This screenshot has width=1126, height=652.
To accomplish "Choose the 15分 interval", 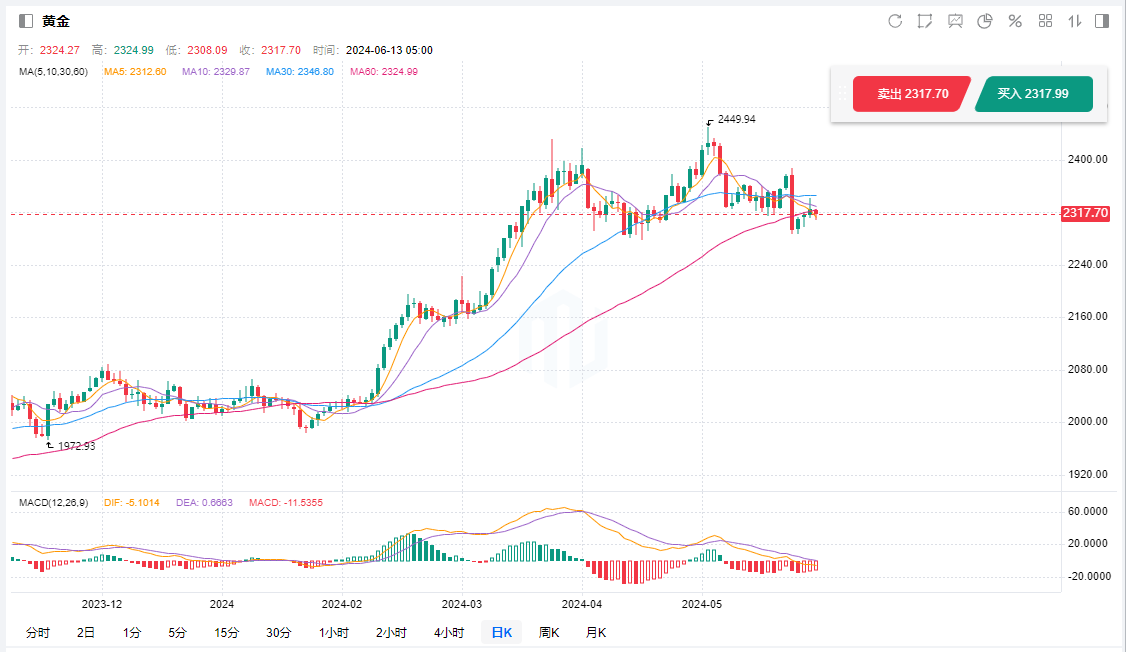I will click(227, 632).
